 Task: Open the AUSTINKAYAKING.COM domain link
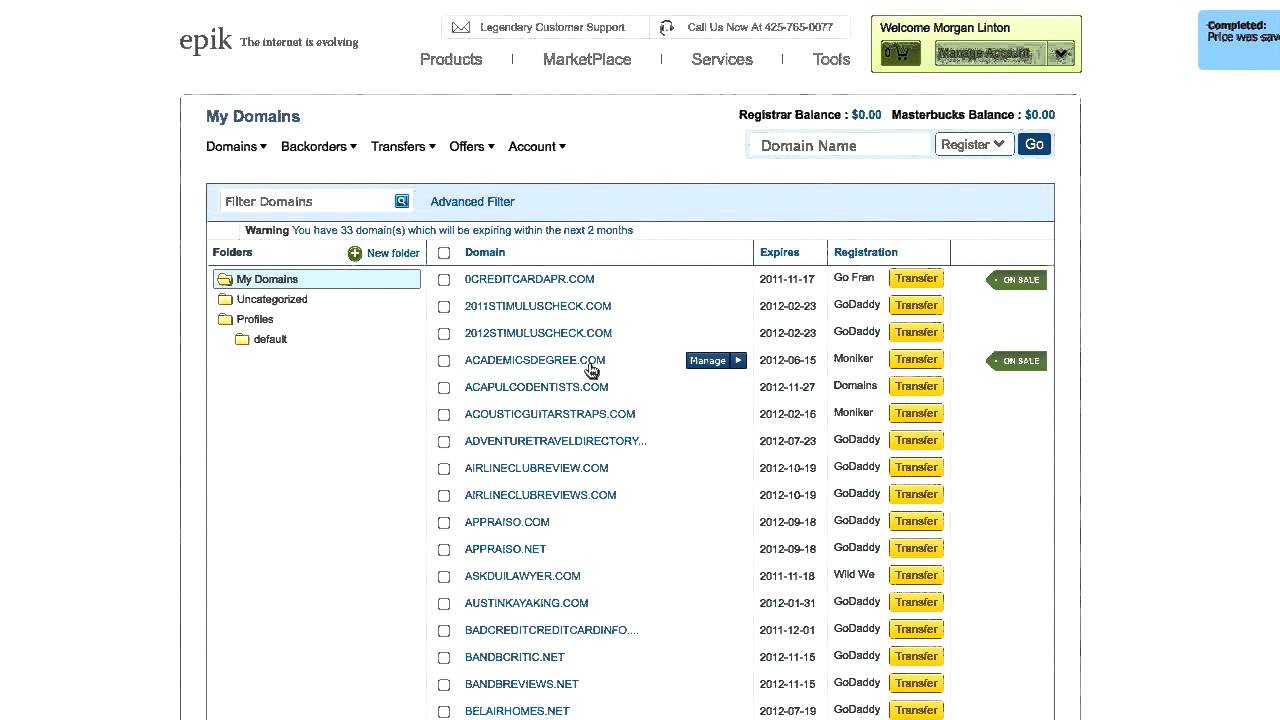[x=526, y=603]
